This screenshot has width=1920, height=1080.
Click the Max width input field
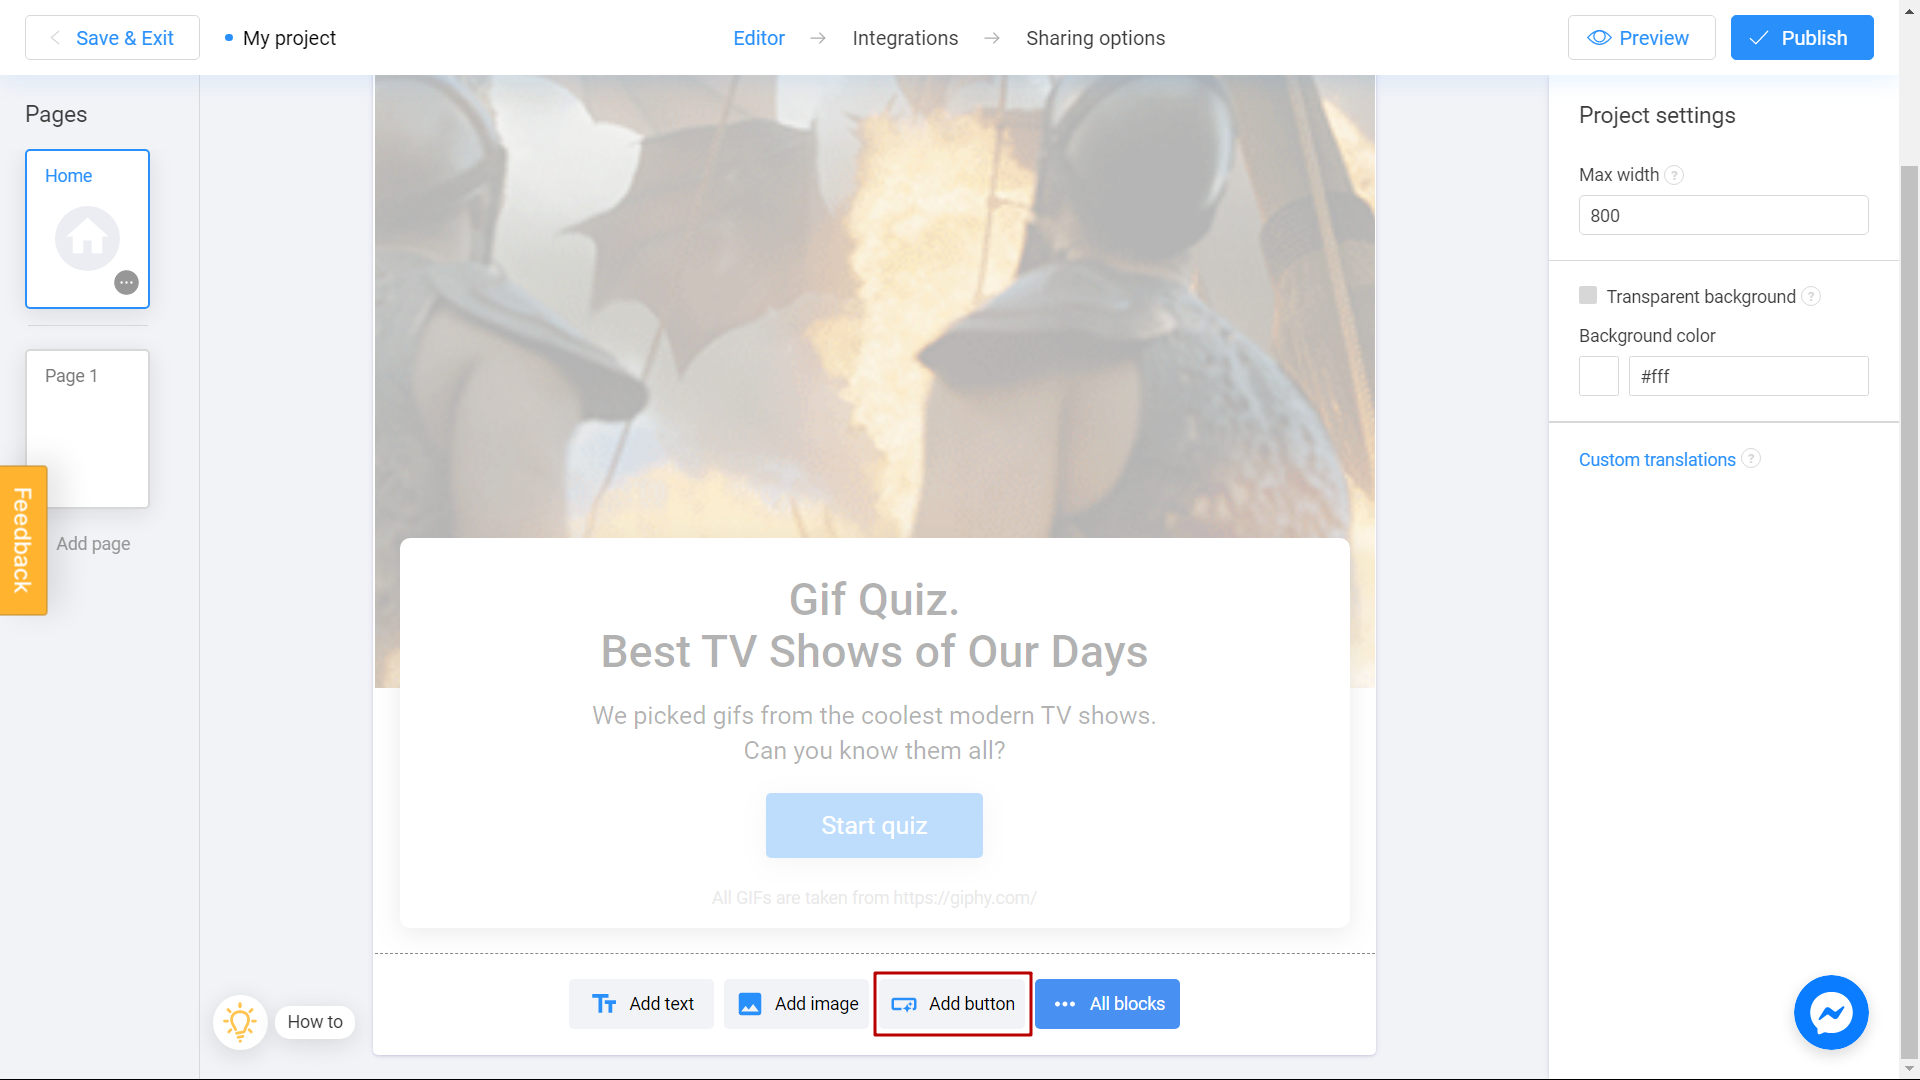tap(1722, 215)
